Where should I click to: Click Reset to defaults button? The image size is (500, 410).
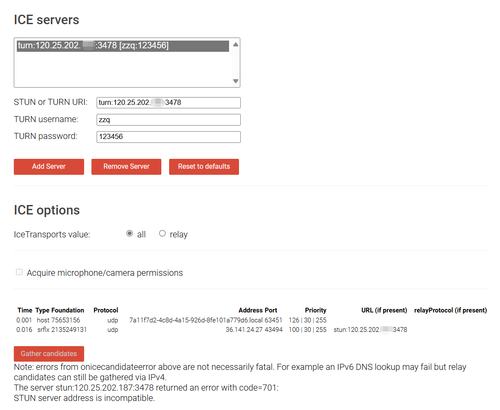click(204, 167)
